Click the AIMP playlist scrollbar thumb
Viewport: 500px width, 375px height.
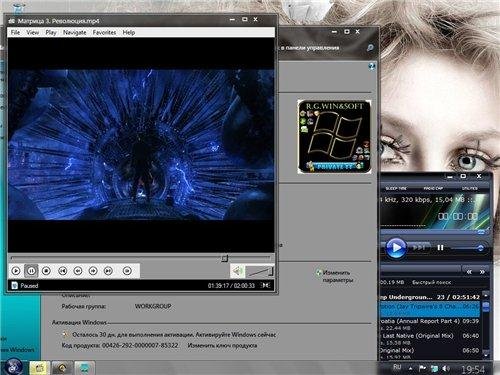click(x=486, y=307)
